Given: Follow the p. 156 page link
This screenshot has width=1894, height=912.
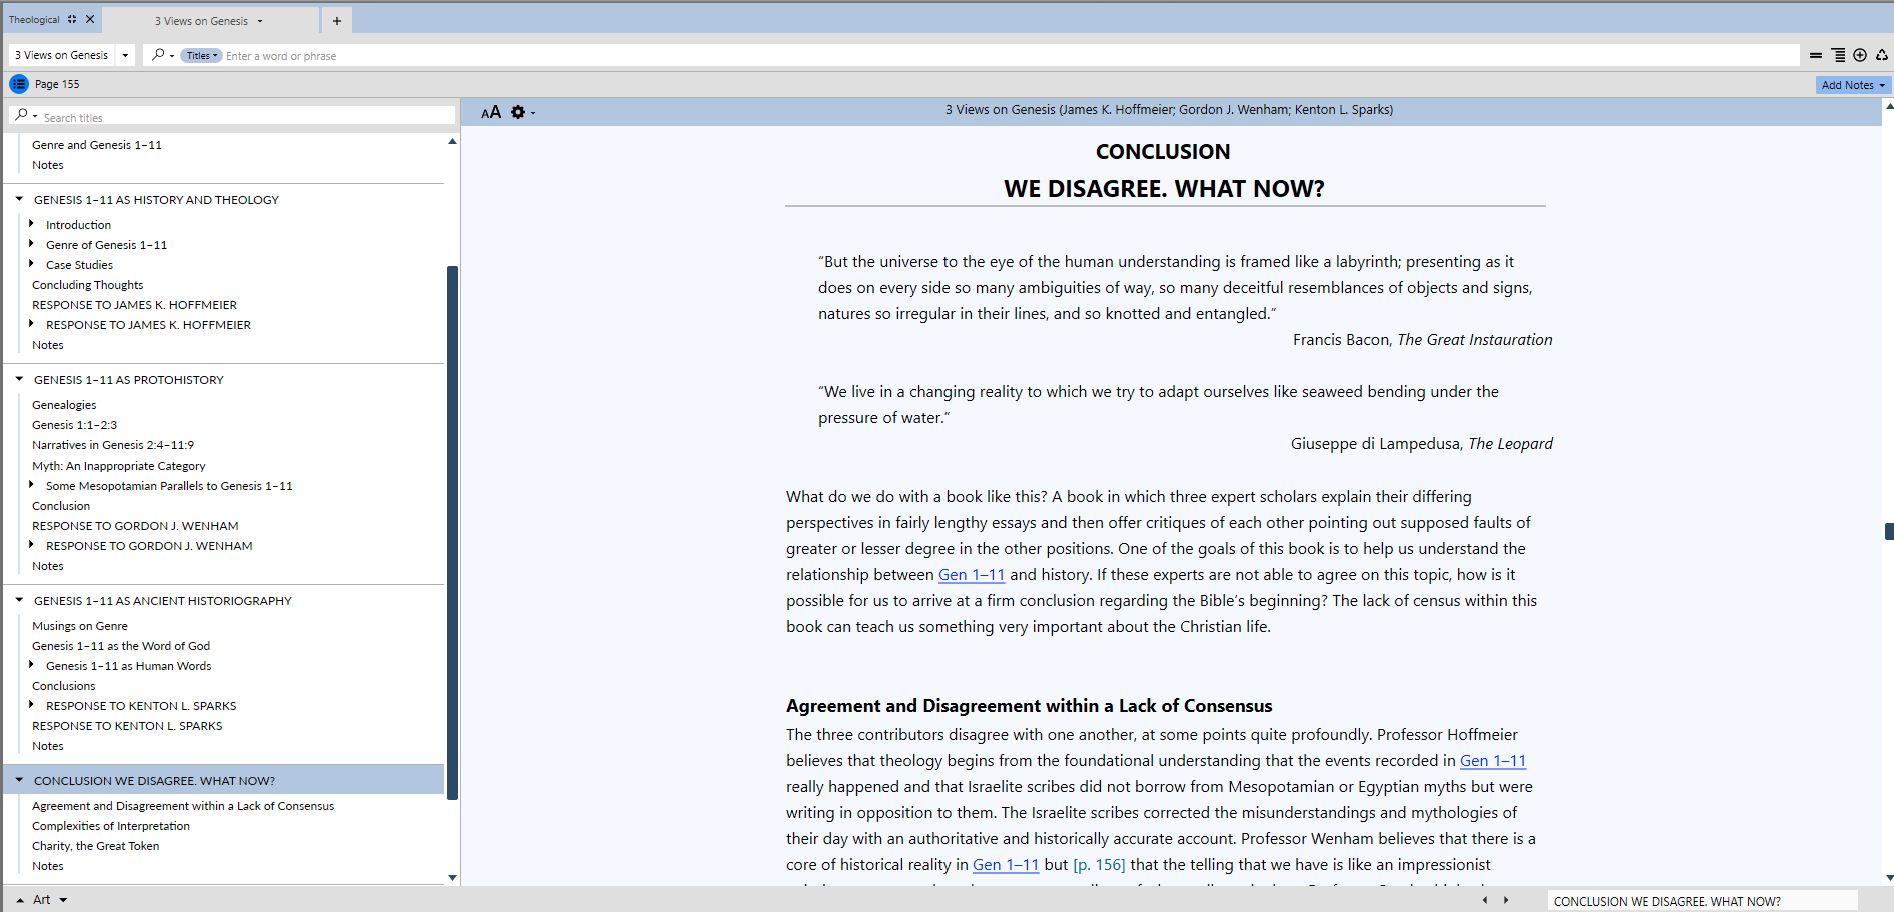Looking at the screenshot, I should click(x=1099, y=865).
